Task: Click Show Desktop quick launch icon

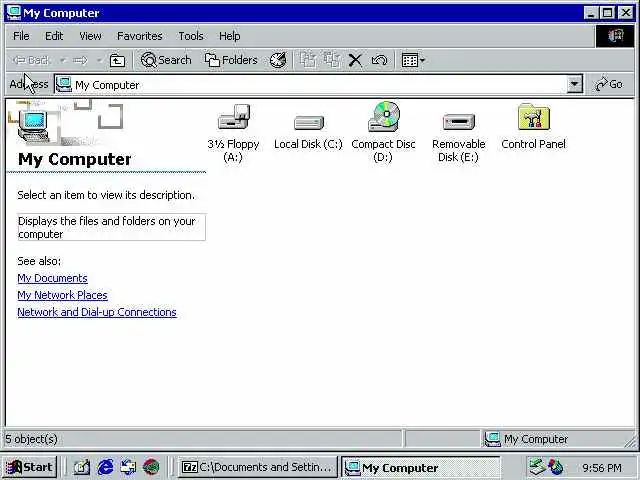Action: pyautogui.click(x=82, y=467)
